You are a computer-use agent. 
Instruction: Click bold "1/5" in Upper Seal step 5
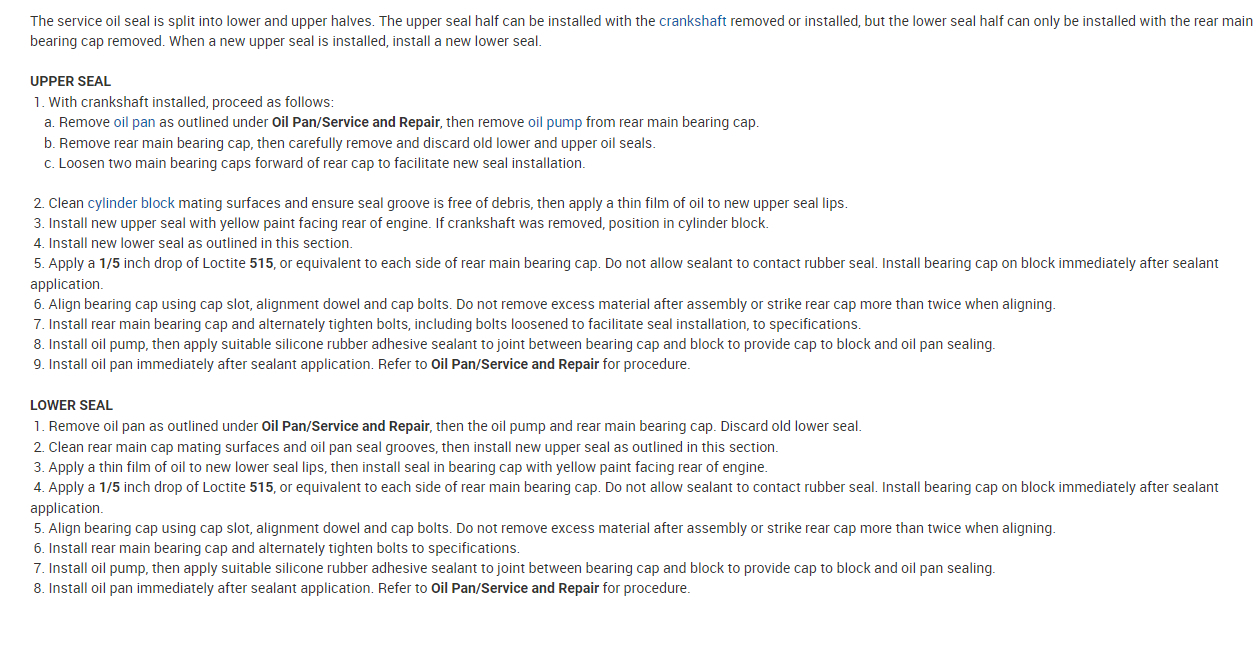109,263
